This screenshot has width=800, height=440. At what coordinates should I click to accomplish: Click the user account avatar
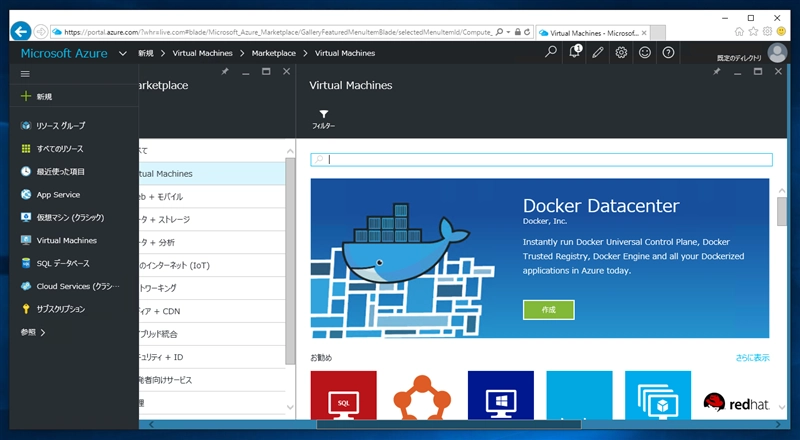point(777,53)
